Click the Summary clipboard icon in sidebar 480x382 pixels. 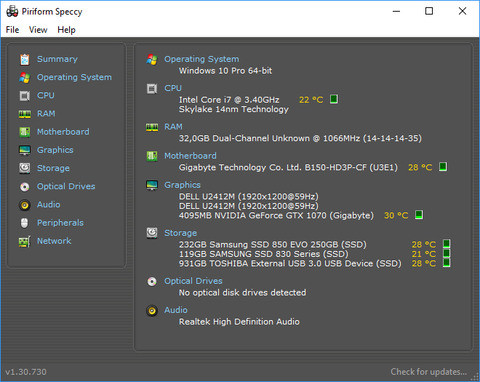[x=25, y=59]
